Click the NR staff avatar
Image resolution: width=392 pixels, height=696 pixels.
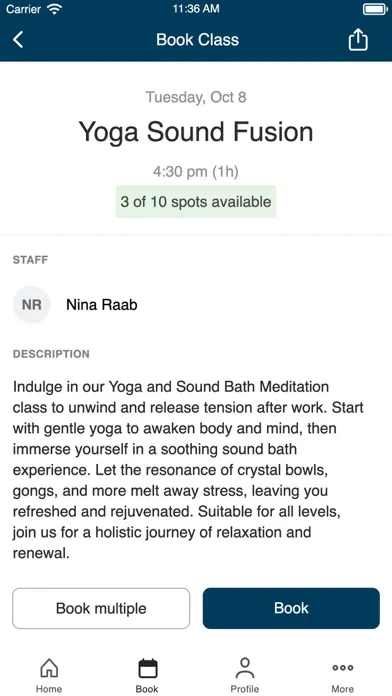click(x=32, y=304)
